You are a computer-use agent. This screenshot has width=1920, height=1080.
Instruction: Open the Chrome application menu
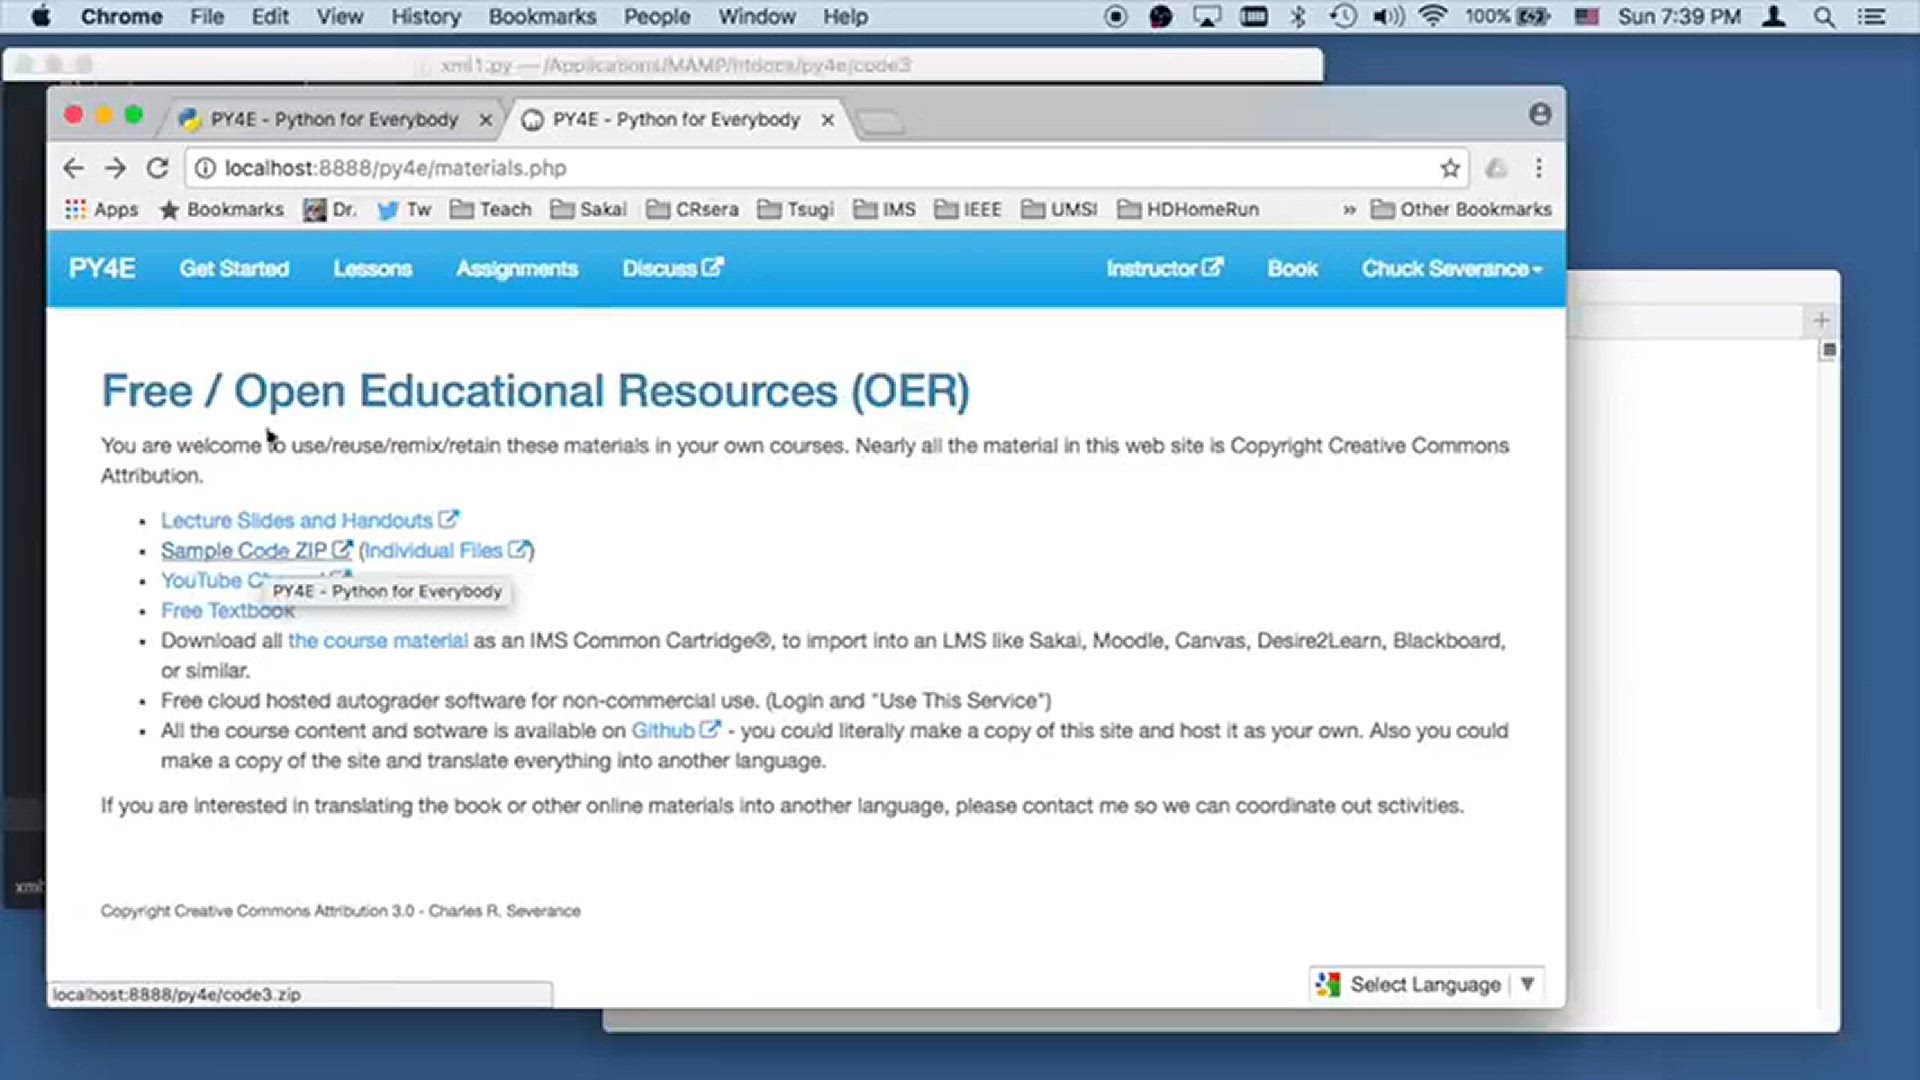pos(122,16)
